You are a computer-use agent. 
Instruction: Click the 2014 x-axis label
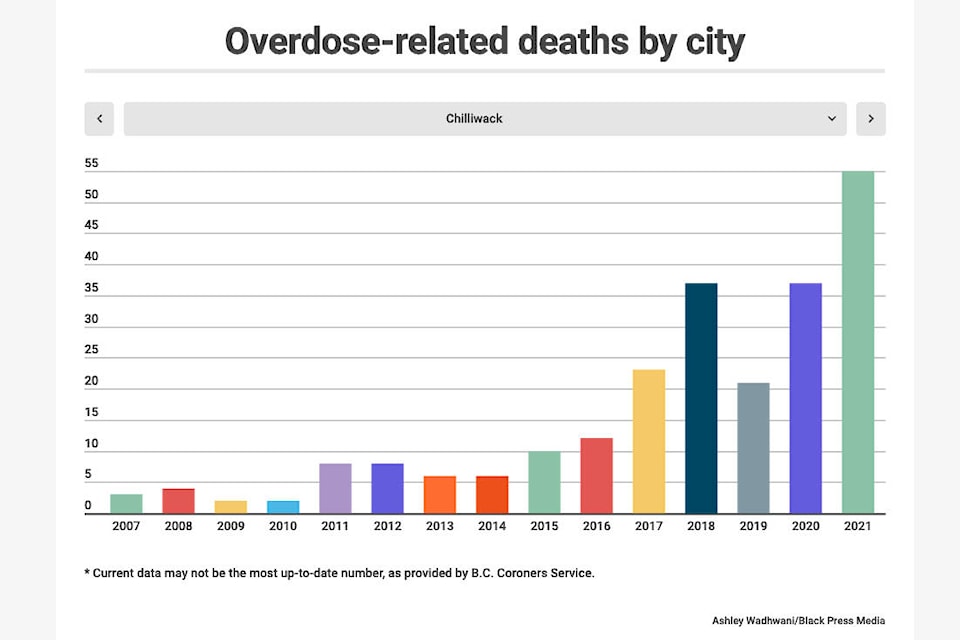[492, 526]
